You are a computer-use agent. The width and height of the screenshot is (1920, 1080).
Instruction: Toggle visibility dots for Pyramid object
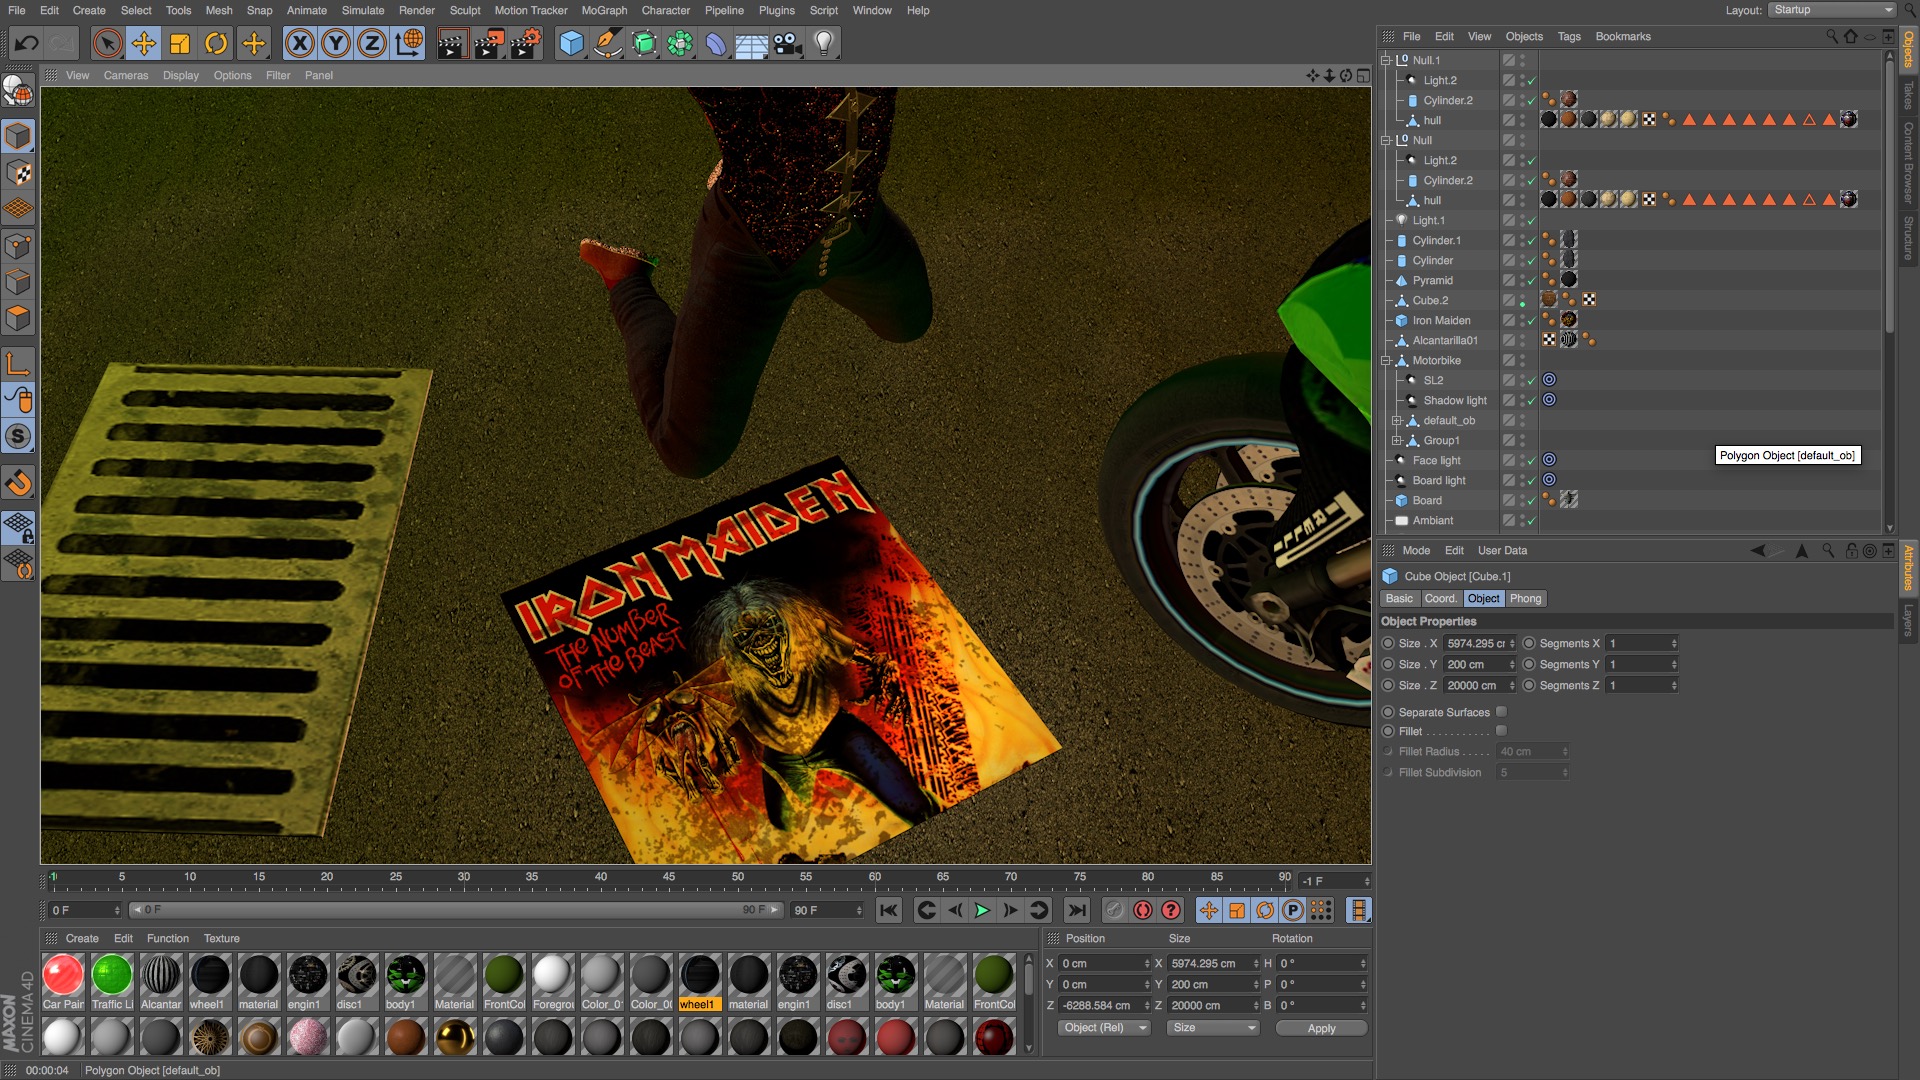1522,280
